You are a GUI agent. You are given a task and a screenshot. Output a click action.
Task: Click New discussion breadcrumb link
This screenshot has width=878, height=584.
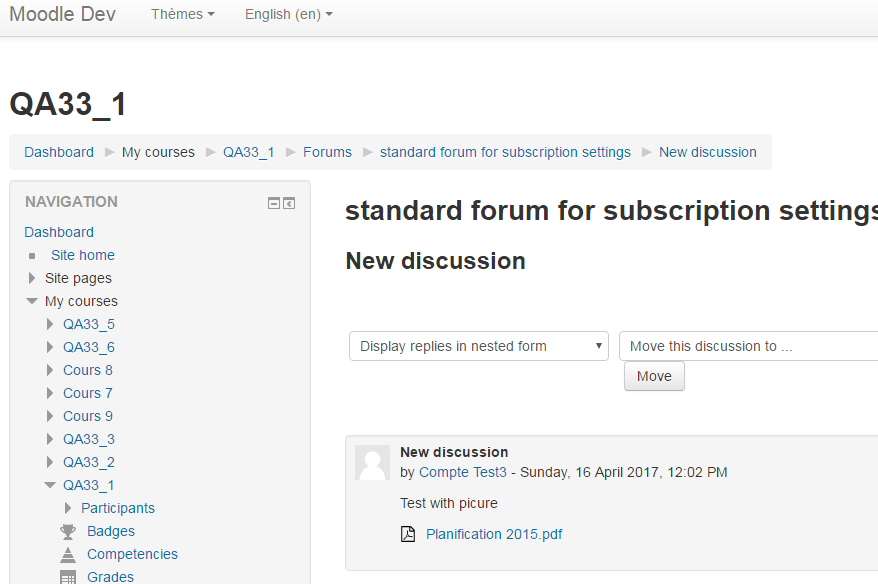tap(708, 152)
